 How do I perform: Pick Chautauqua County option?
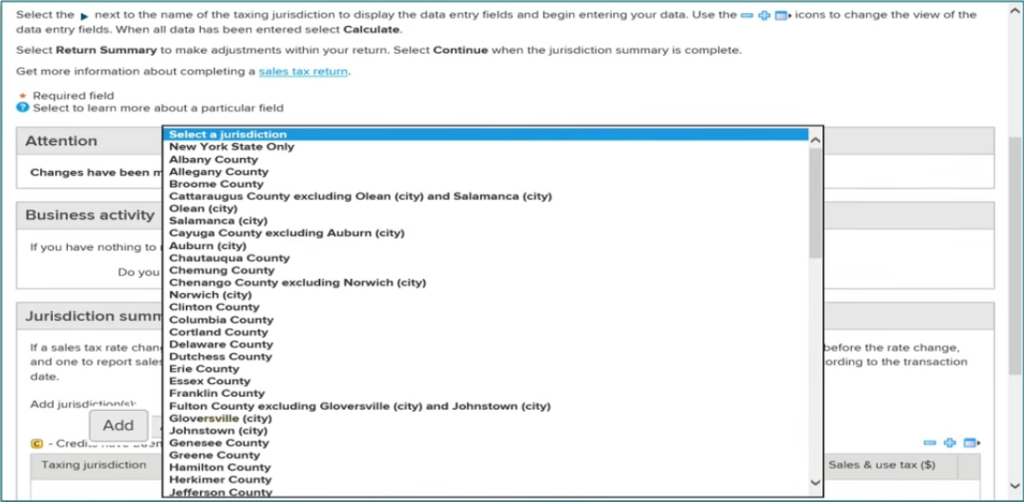coord(485,258)
